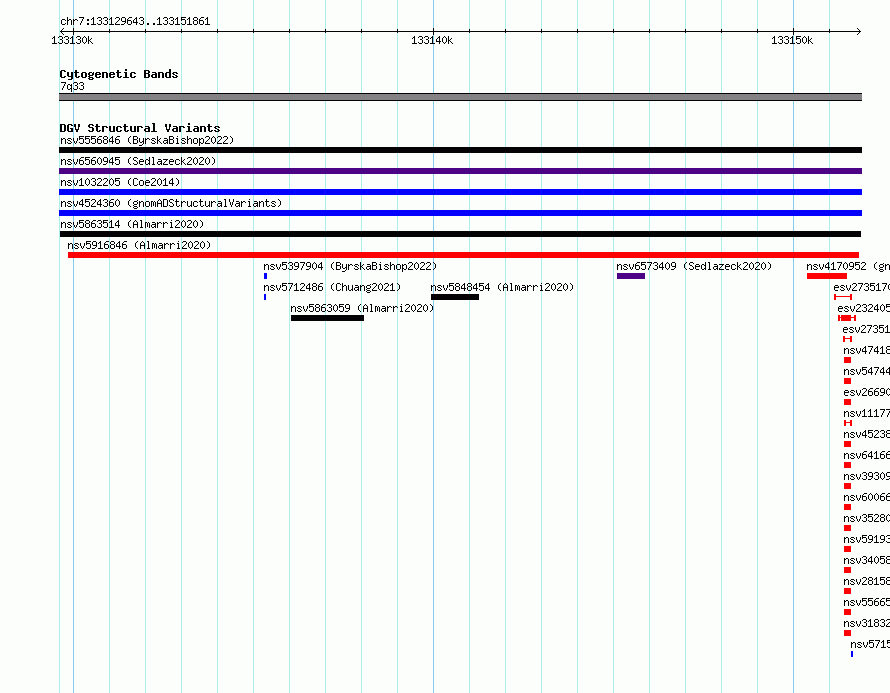Select the black nsv5556846 variant bar
The height and width of the screenshot is (693, 890).
[x=460, y=150]
